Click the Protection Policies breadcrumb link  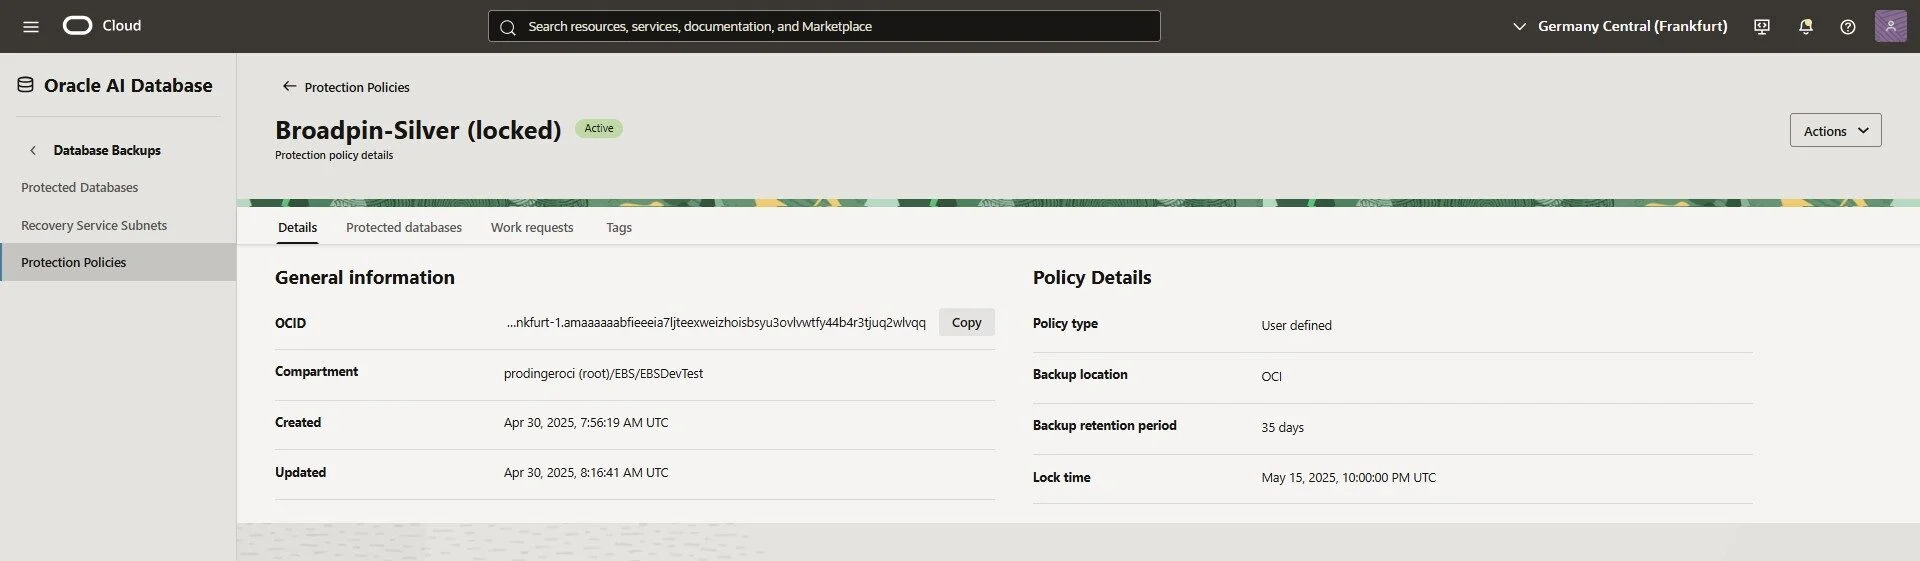point(357,87)
